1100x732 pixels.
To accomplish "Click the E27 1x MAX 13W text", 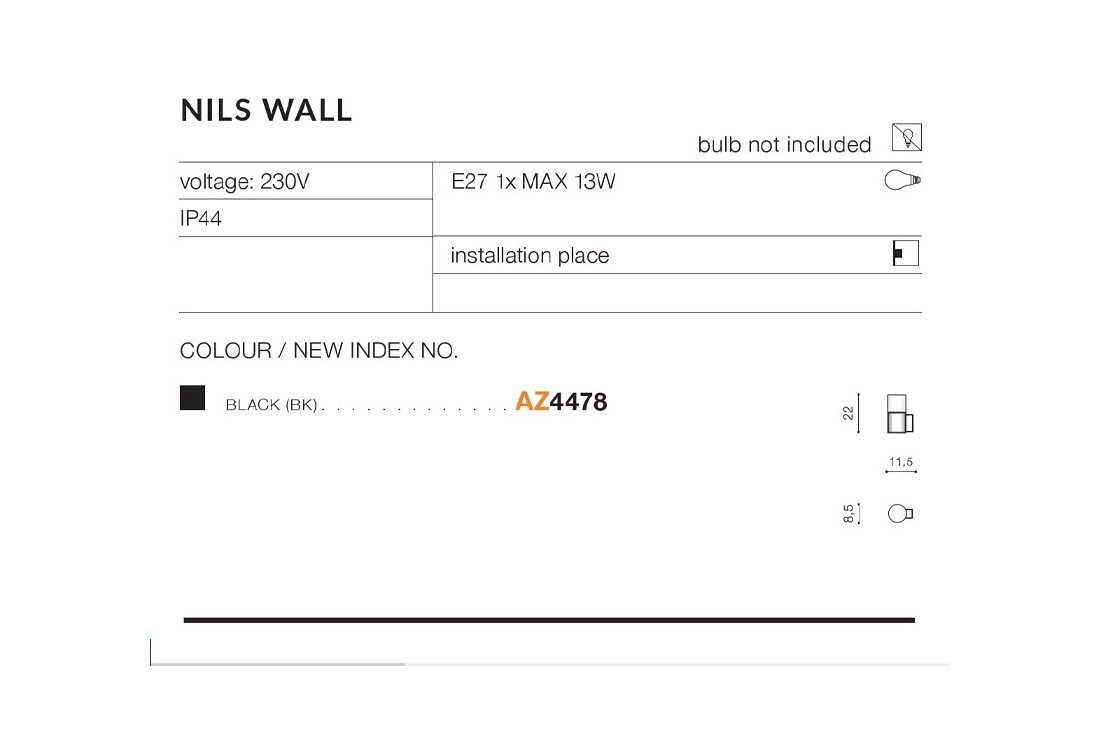I will pos(533,182).
